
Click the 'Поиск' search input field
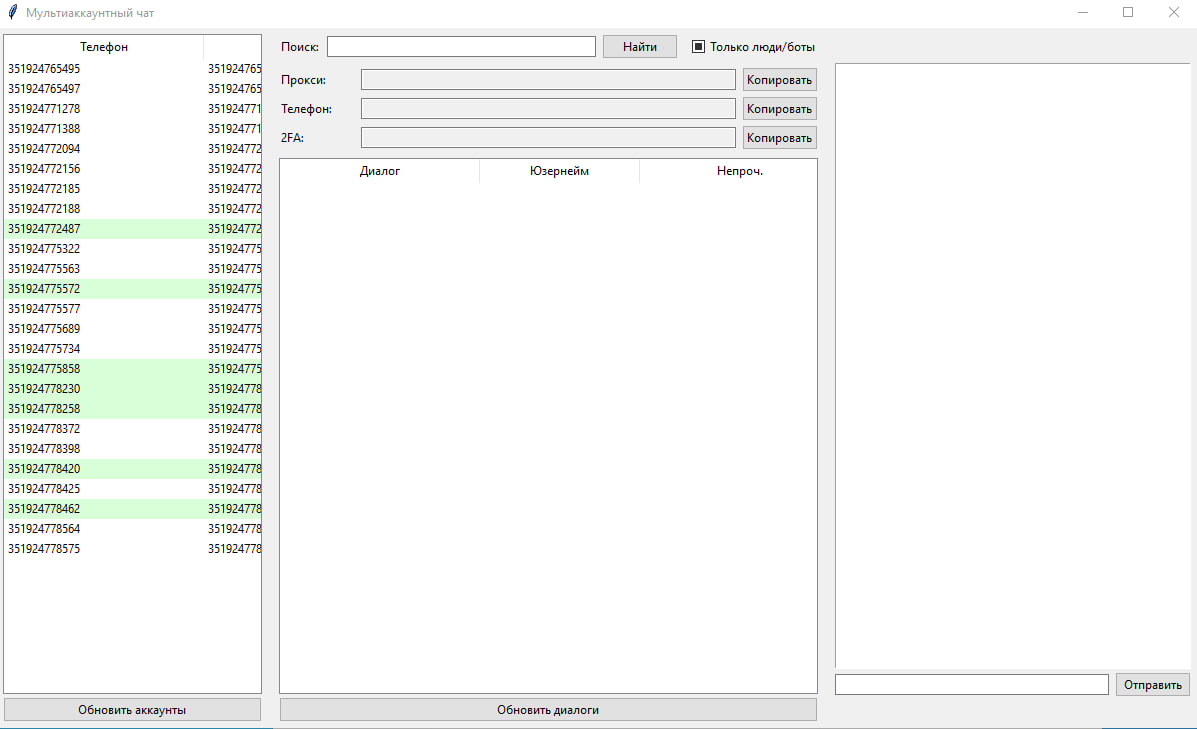point(461,47)
